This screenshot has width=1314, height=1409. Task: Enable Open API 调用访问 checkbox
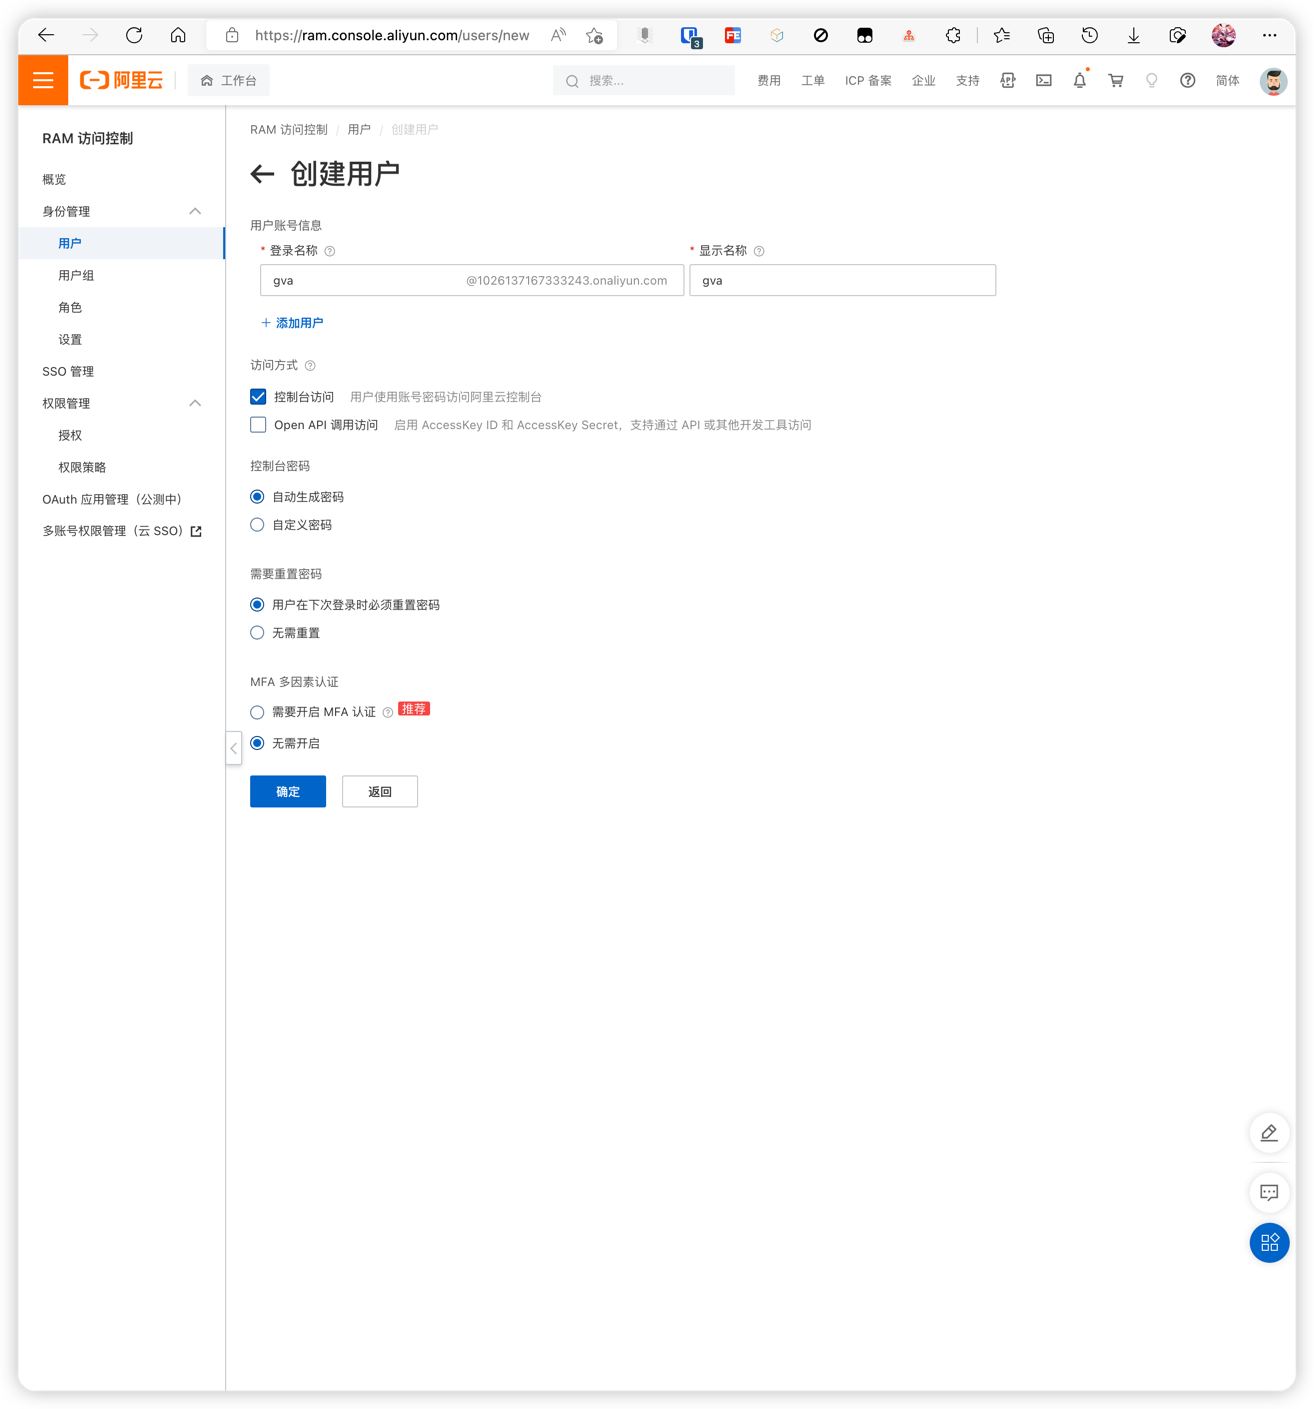[x=258, y=425]
